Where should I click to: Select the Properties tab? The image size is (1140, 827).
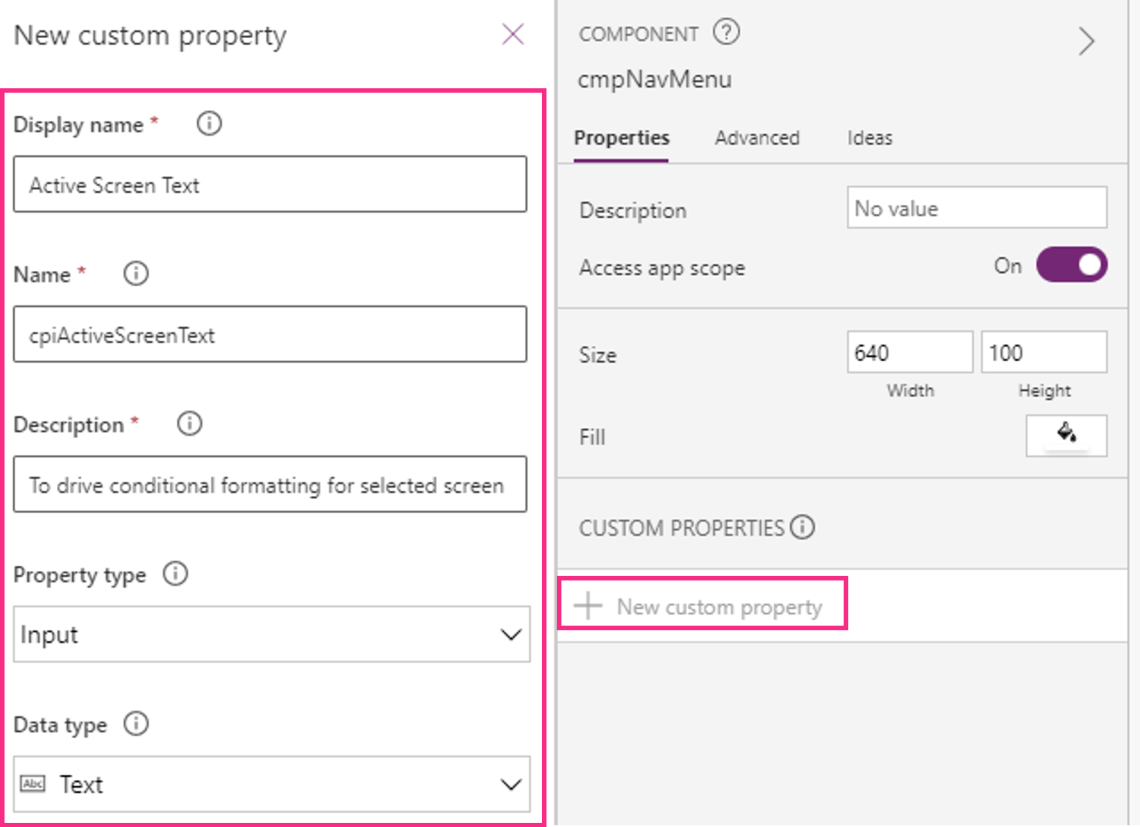621,138
